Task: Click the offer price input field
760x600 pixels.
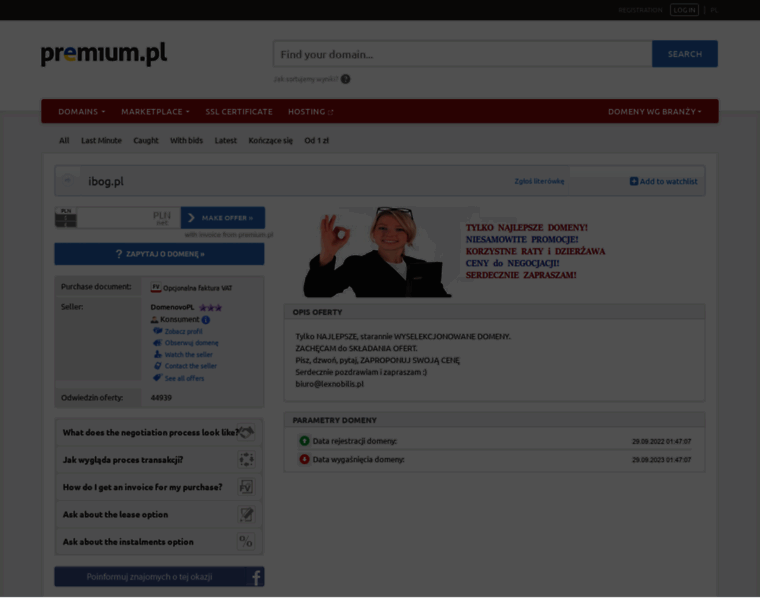Action: (128, 218)
